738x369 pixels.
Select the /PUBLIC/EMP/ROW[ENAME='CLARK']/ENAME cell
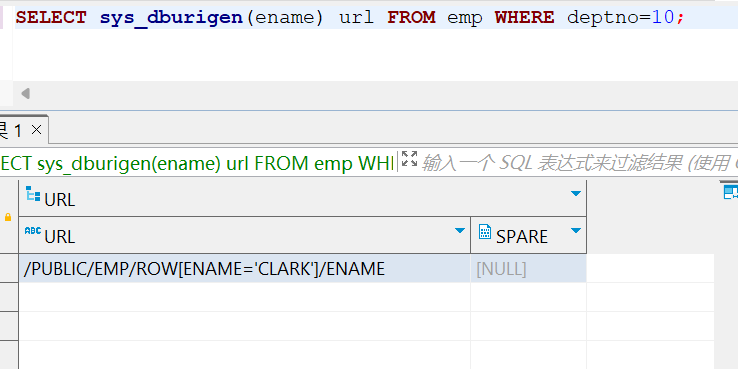point(245,269)
